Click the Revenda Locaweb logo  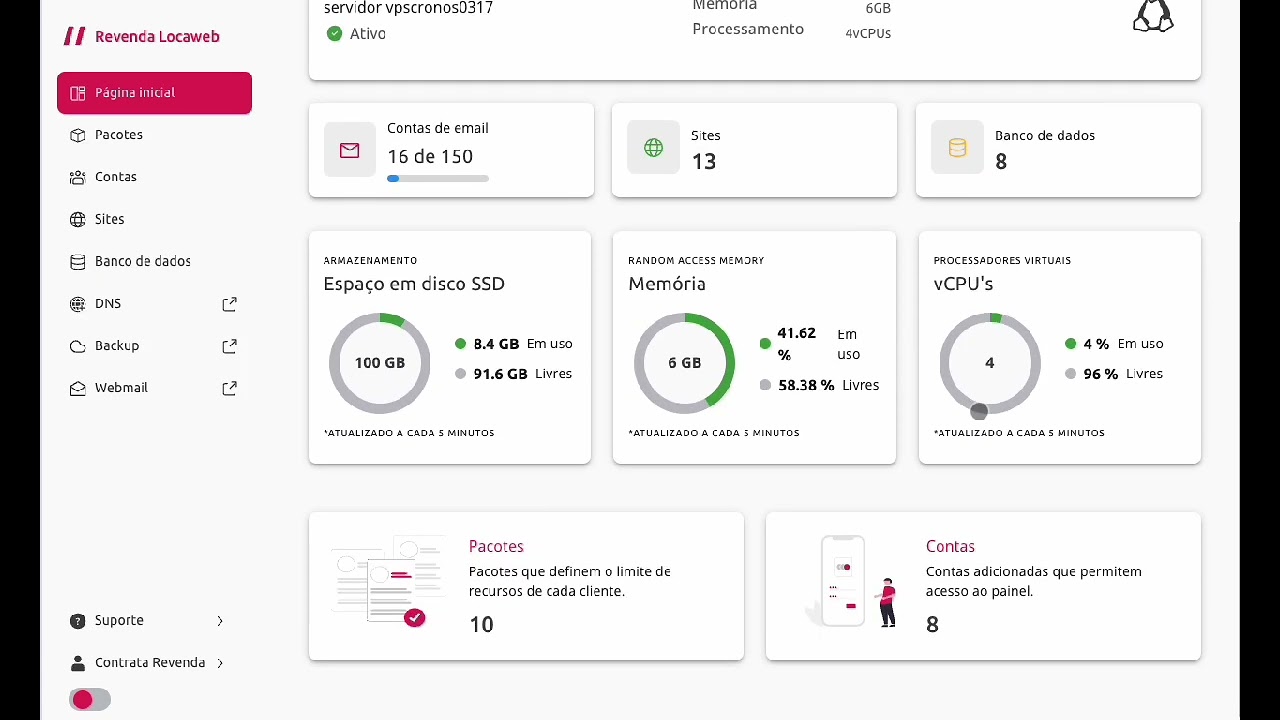pyautogui.click(x=141, y=36)
